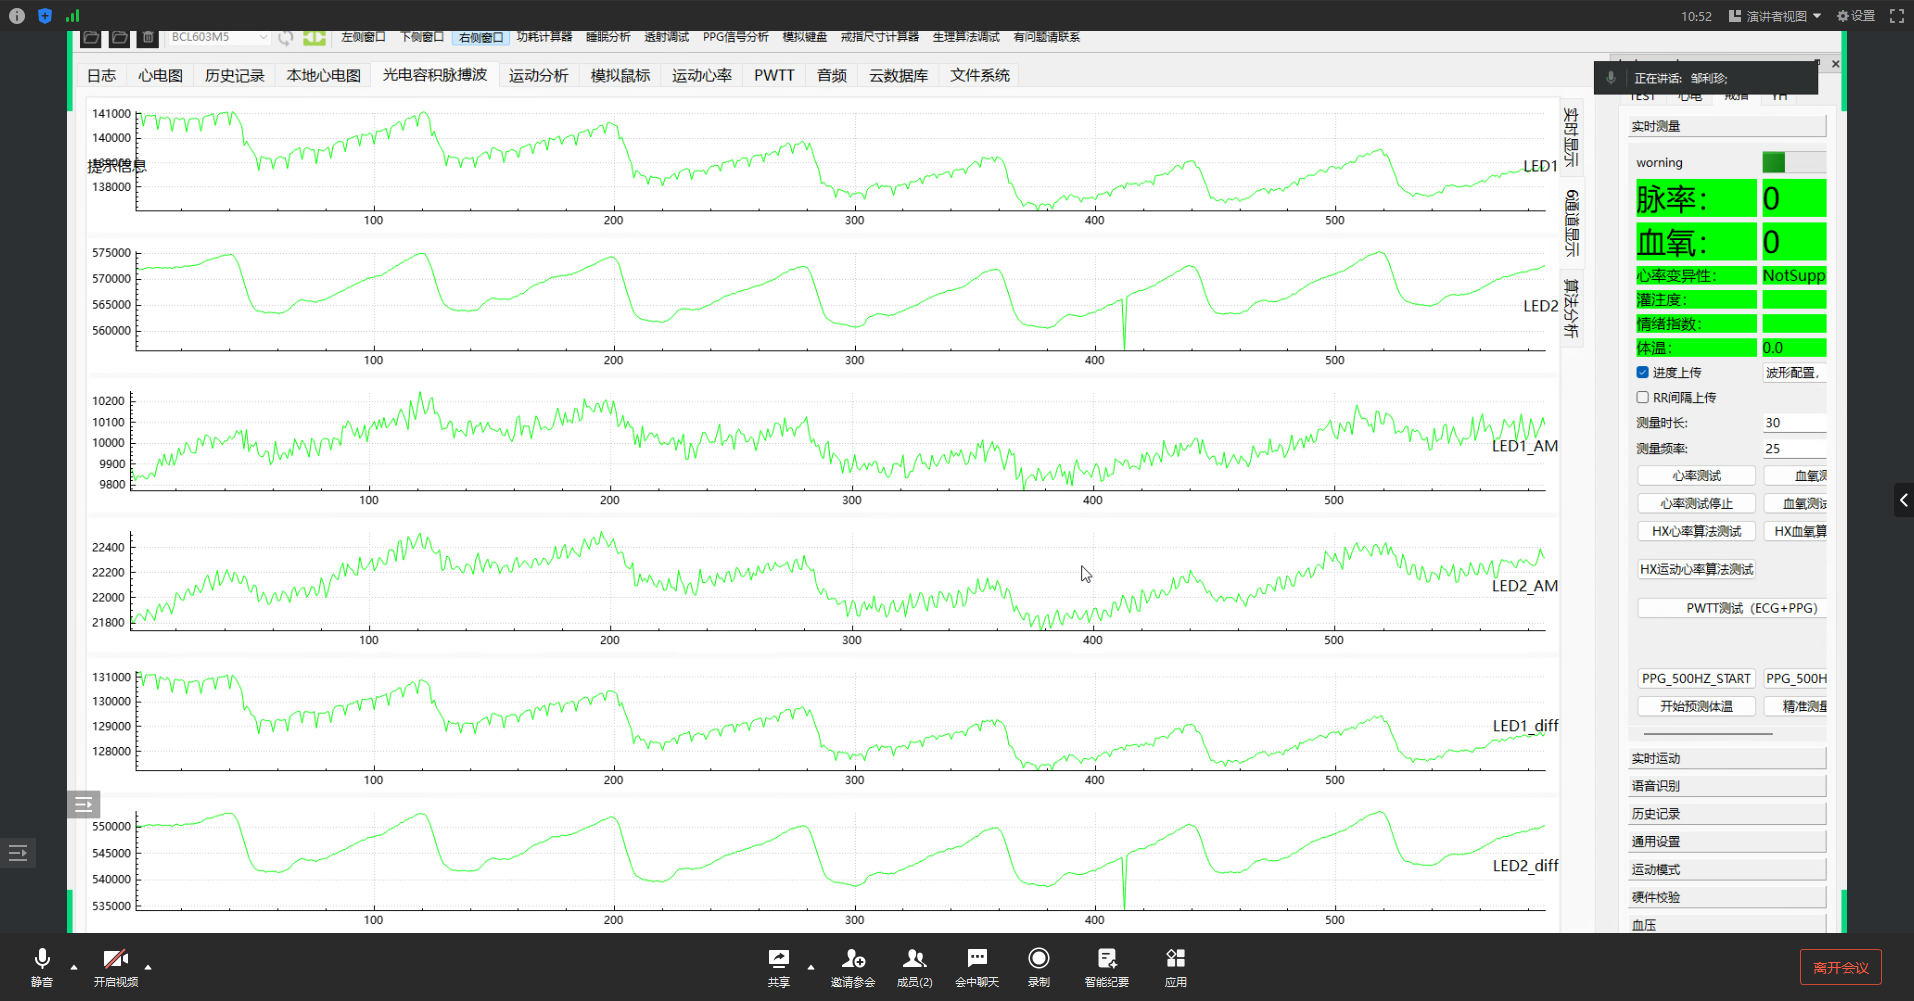This screenshot has width=1914, height=1001.
Task: Switch to the 运动分析 tab
Action: pos(538,75)
